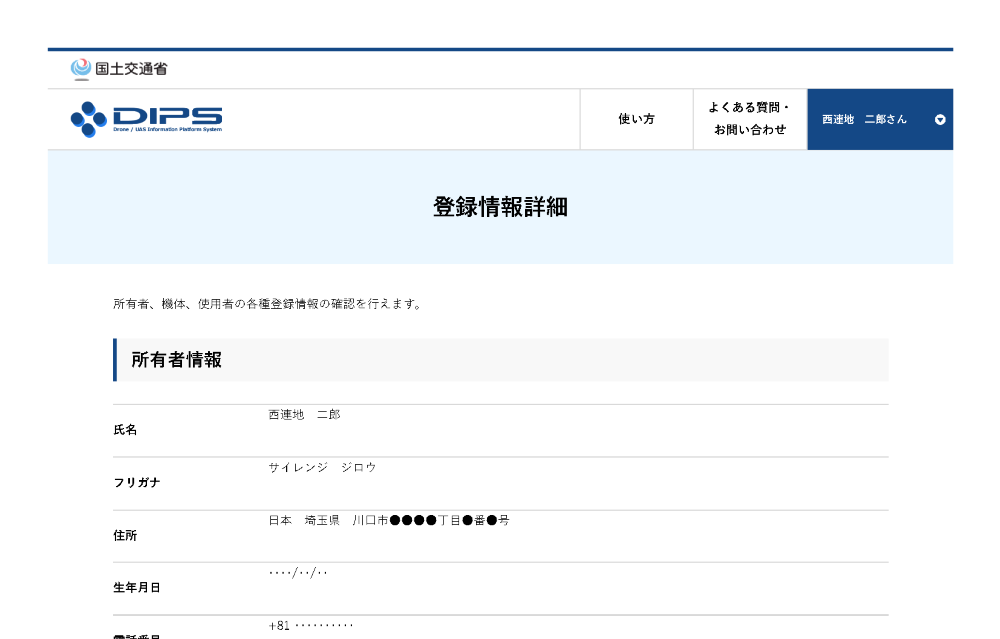
Task: Click 西連地 二郎さん account button
Action: [880, 119]
